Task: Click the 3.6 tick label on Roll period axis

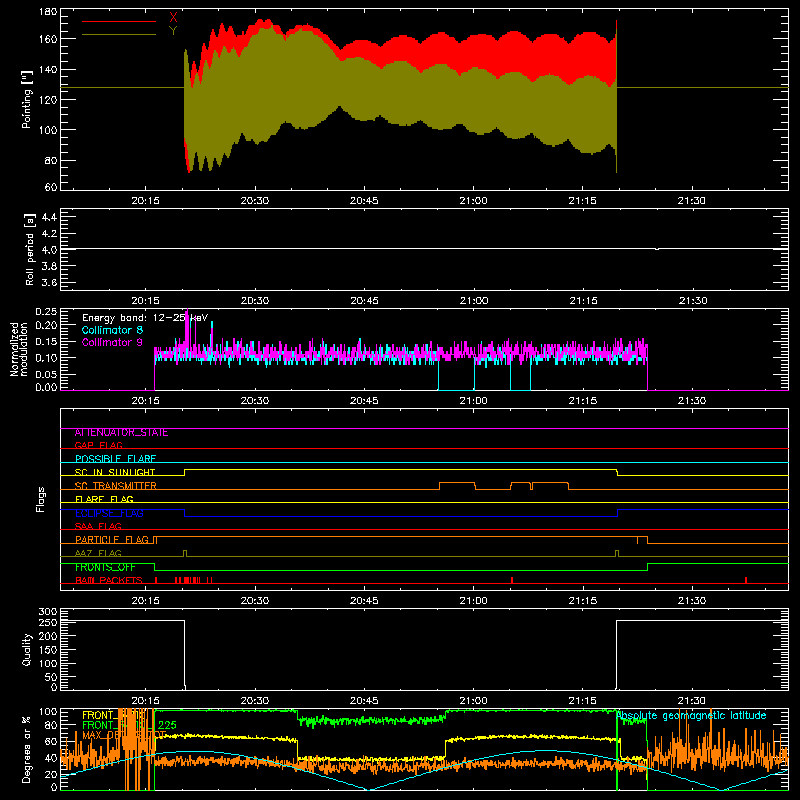Action: [49, 282]
